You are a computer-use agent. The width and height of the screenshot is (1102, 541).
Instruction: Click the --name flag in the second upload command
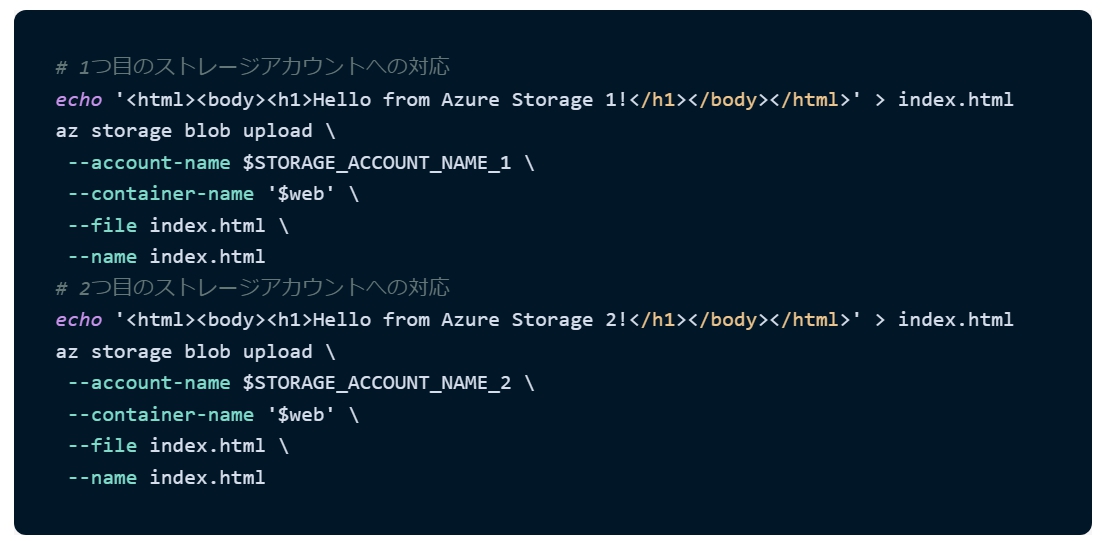tap(102, 477)
